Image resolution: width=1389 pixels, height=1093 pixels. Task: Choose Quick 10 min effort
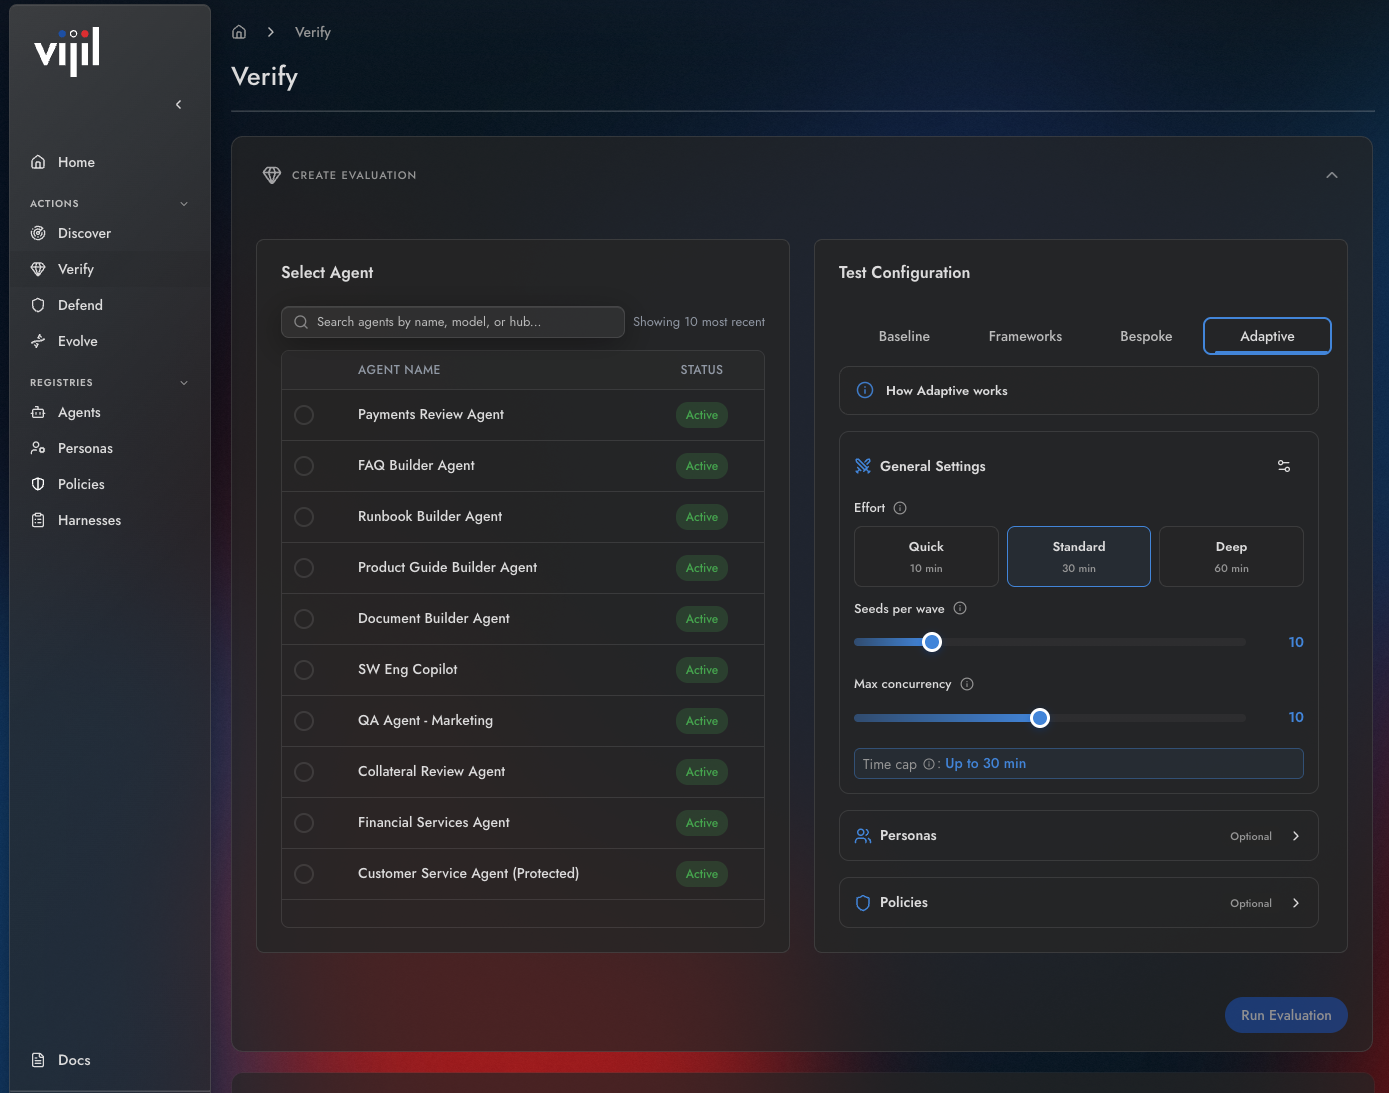(x=926, y=556)
